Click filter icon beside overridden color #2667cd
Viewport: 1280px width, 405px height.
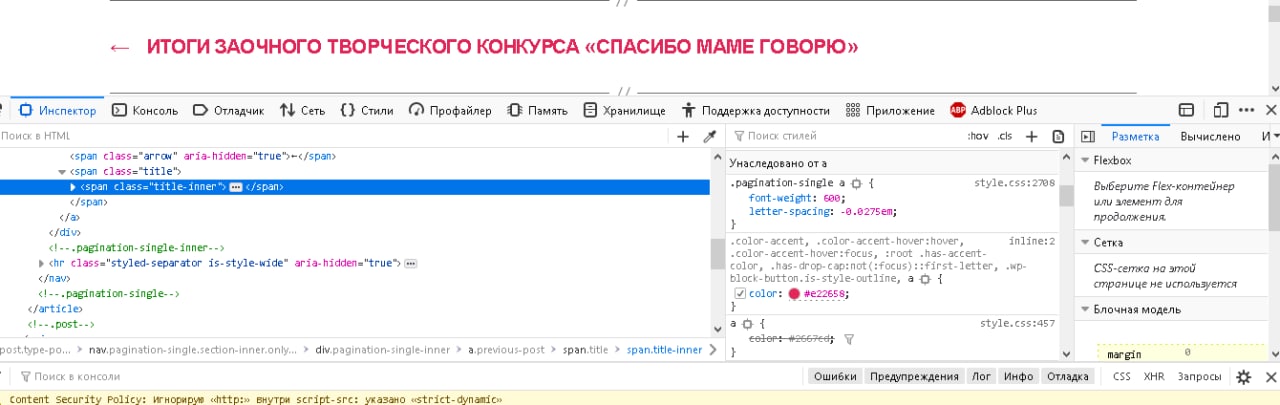tap(849, 339)
